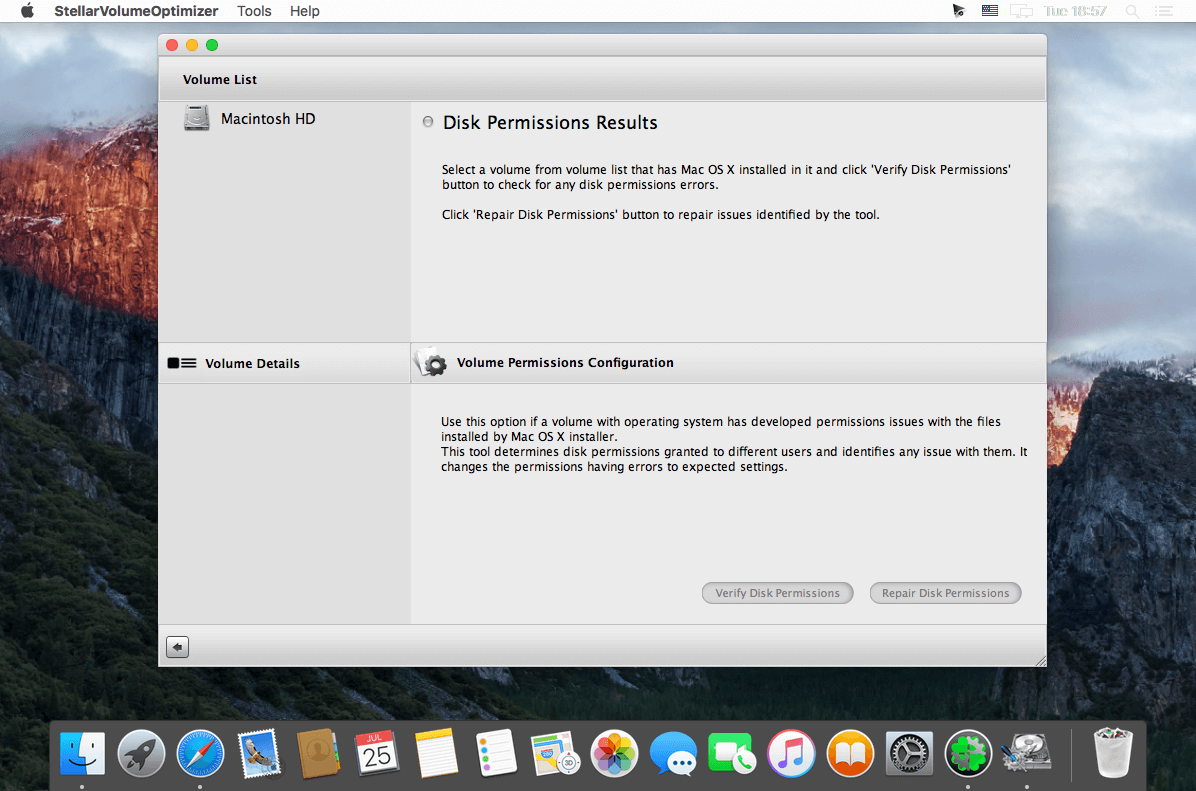
Task: Open iBooks from the Dock
Action: coord(850,754)
